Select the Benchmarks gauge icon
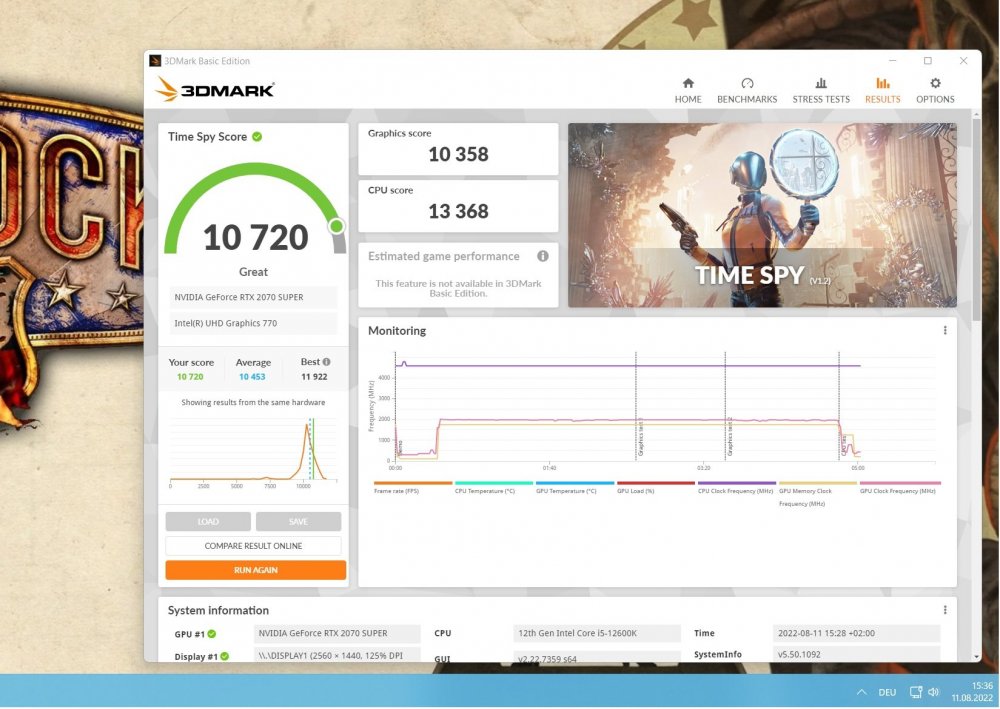 tap(747, 84)
